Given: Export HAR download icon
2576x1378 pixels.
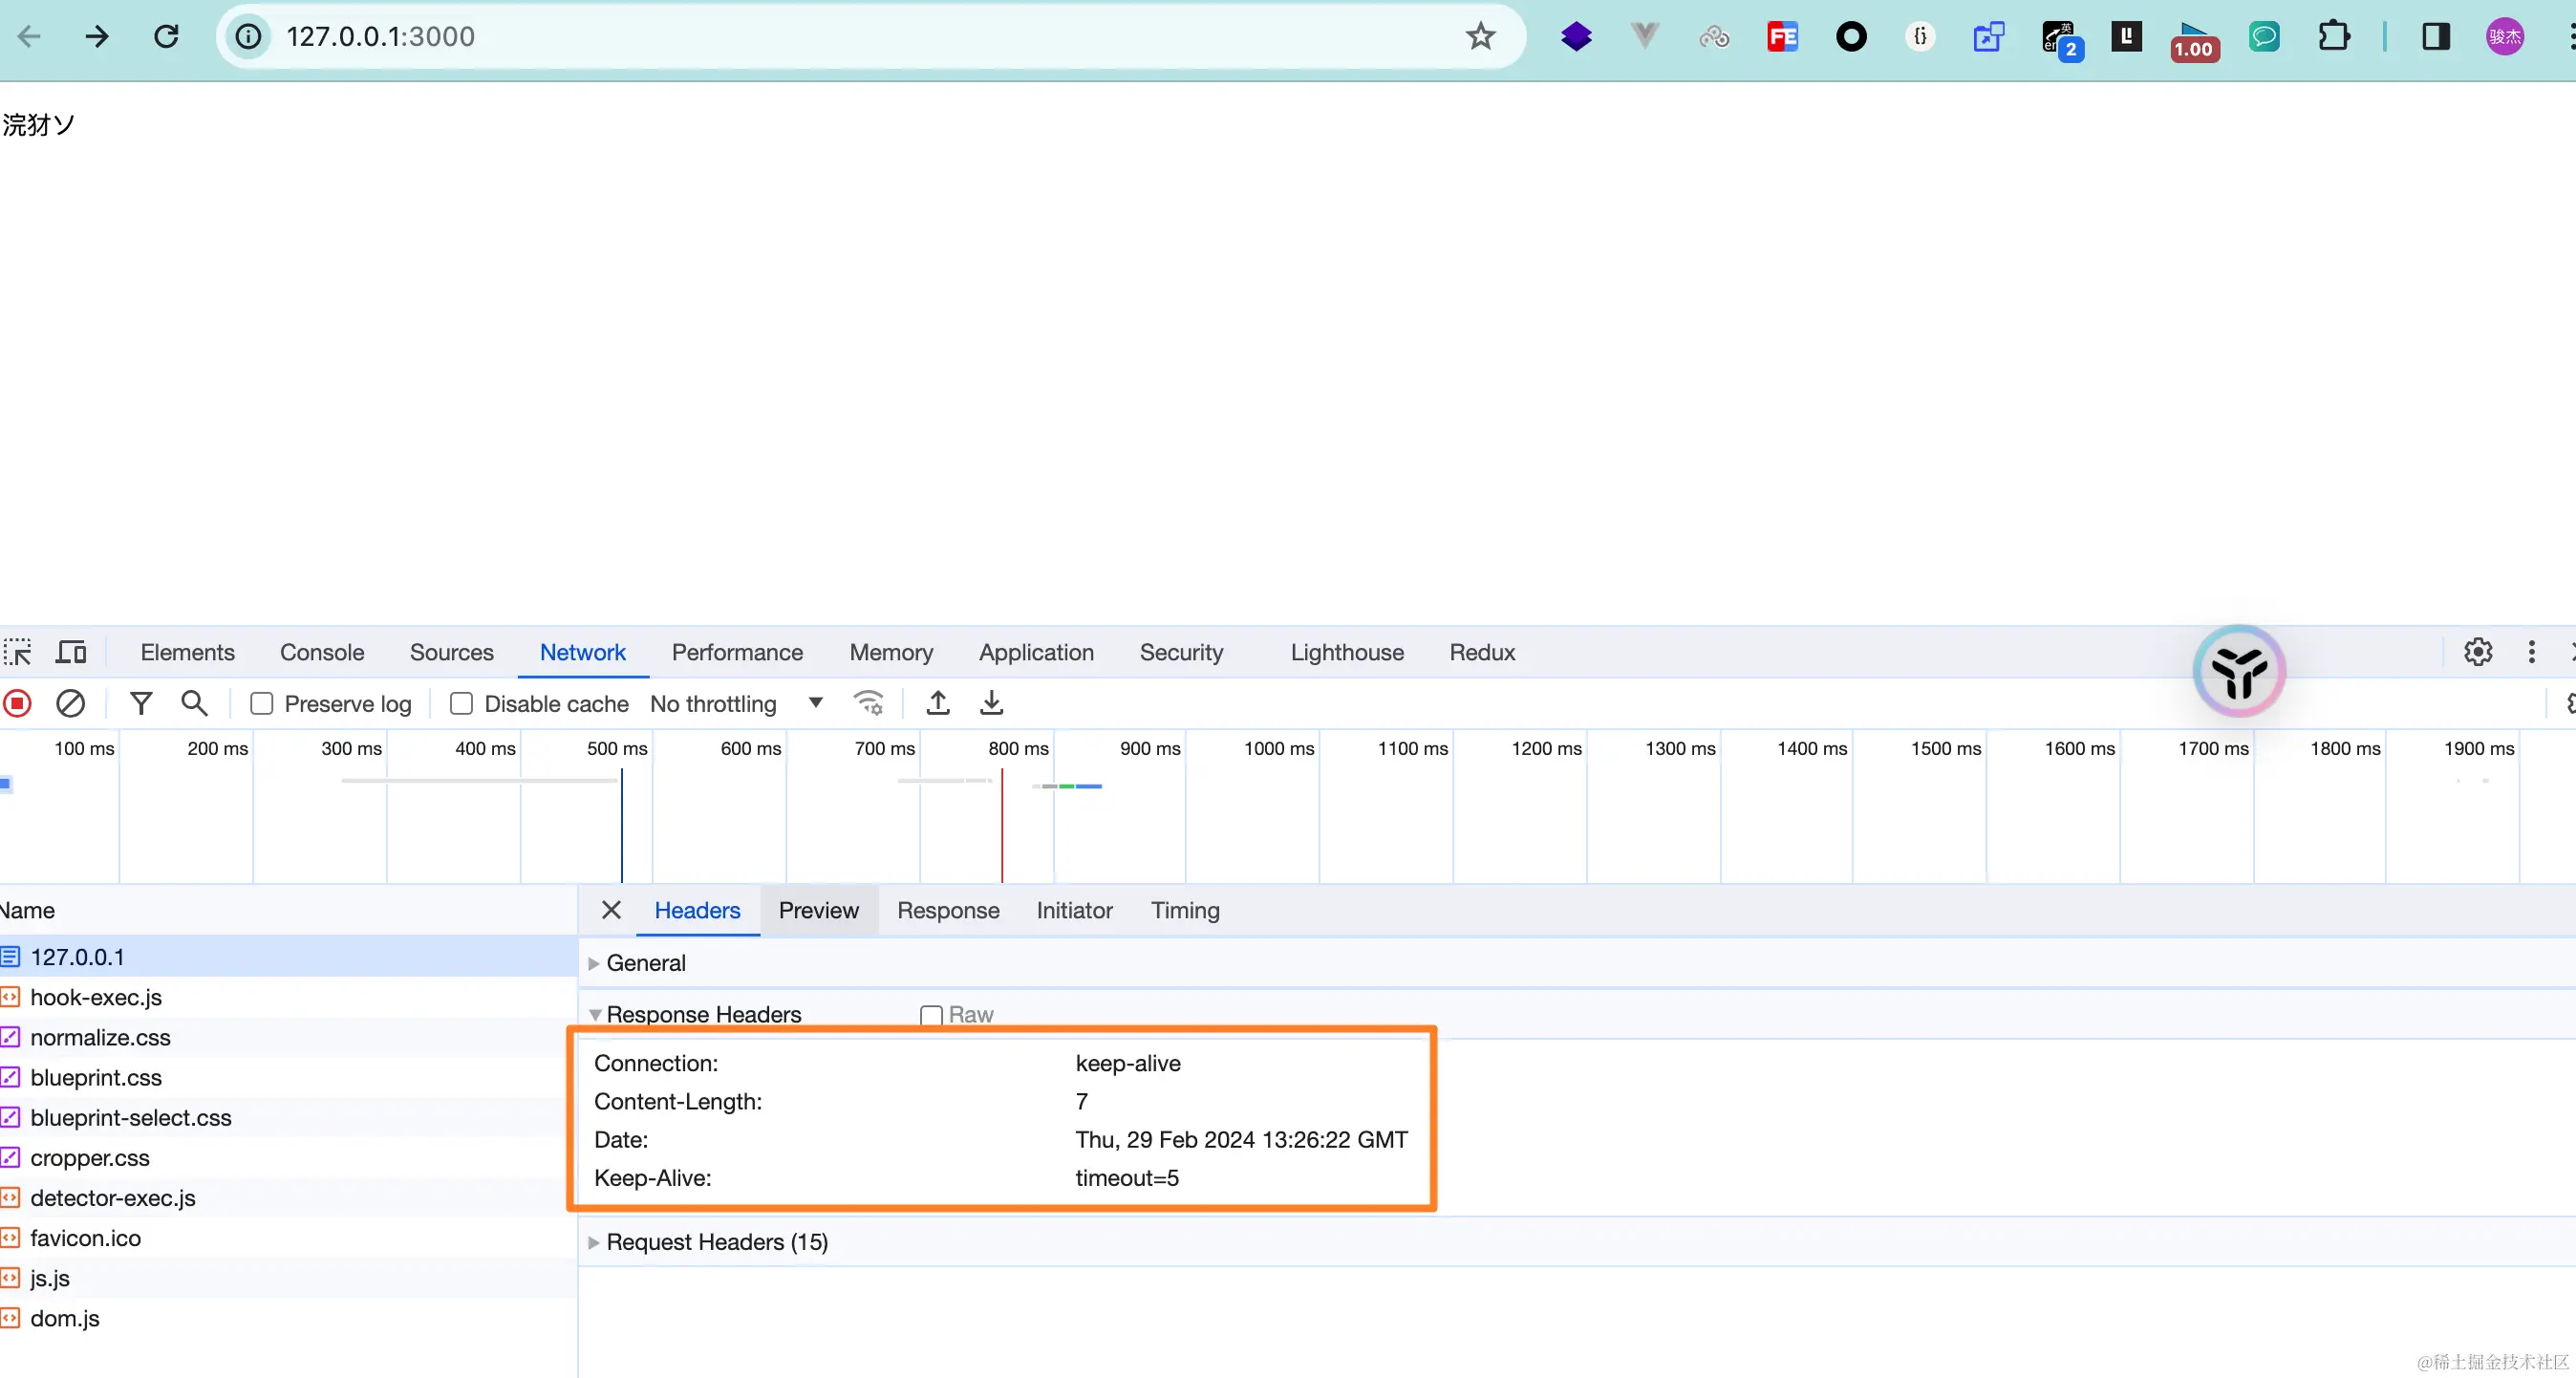Looking at the screenshot, I should click(x=991, y=704).
